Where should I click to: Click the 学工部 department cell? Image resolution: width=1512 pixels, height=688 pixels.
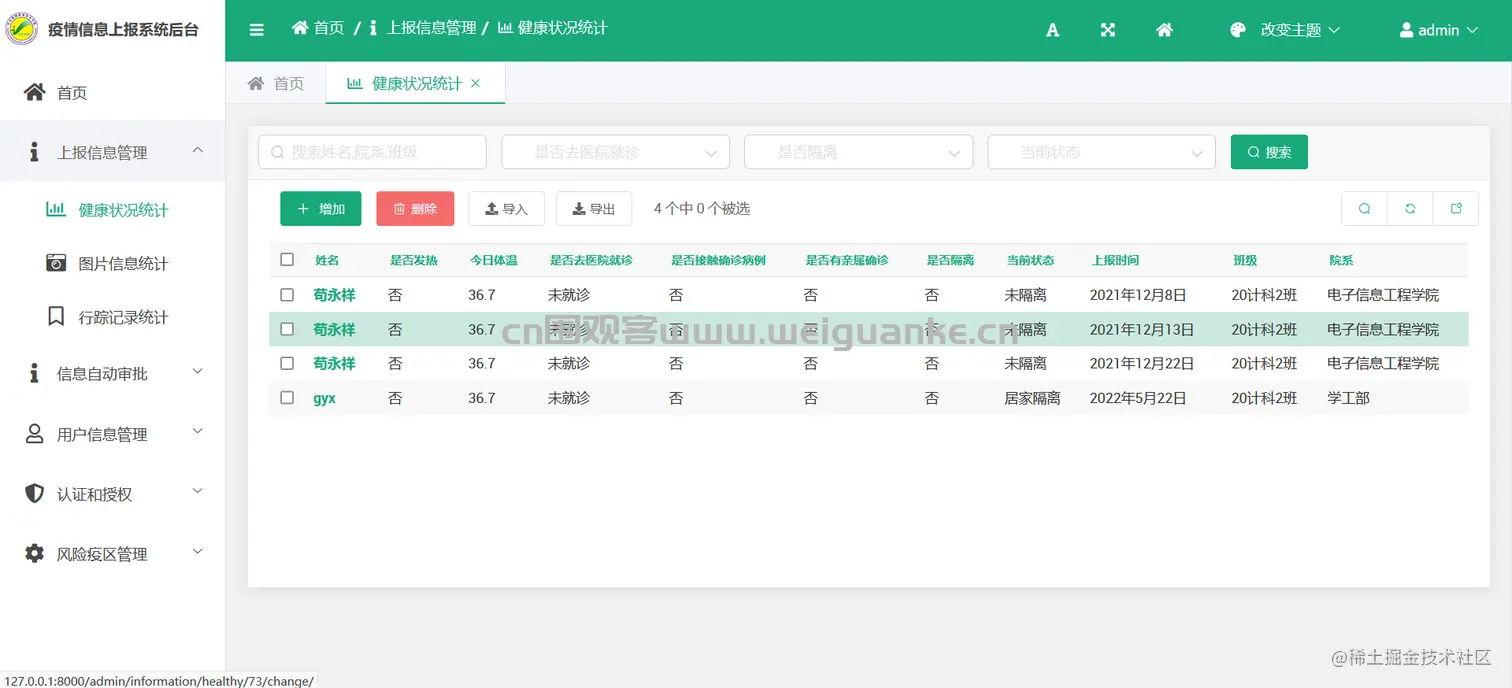[x=1348, y=397]
